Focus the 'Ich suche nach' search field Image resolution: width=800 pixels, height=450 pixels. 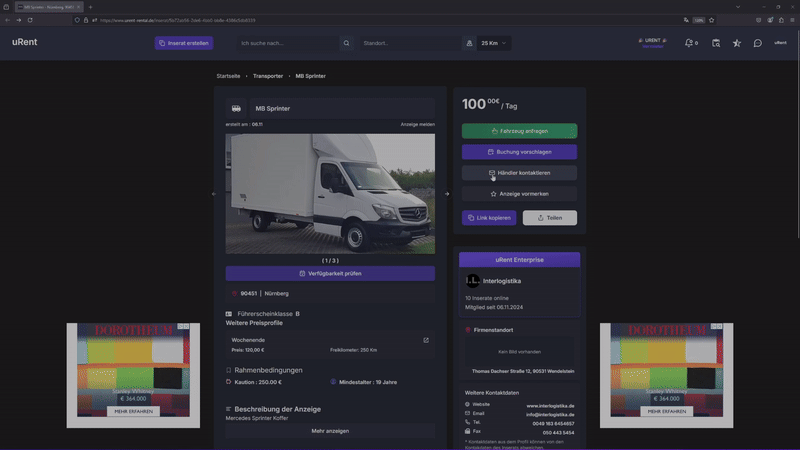pyautogui.click(x=288, y=43)
